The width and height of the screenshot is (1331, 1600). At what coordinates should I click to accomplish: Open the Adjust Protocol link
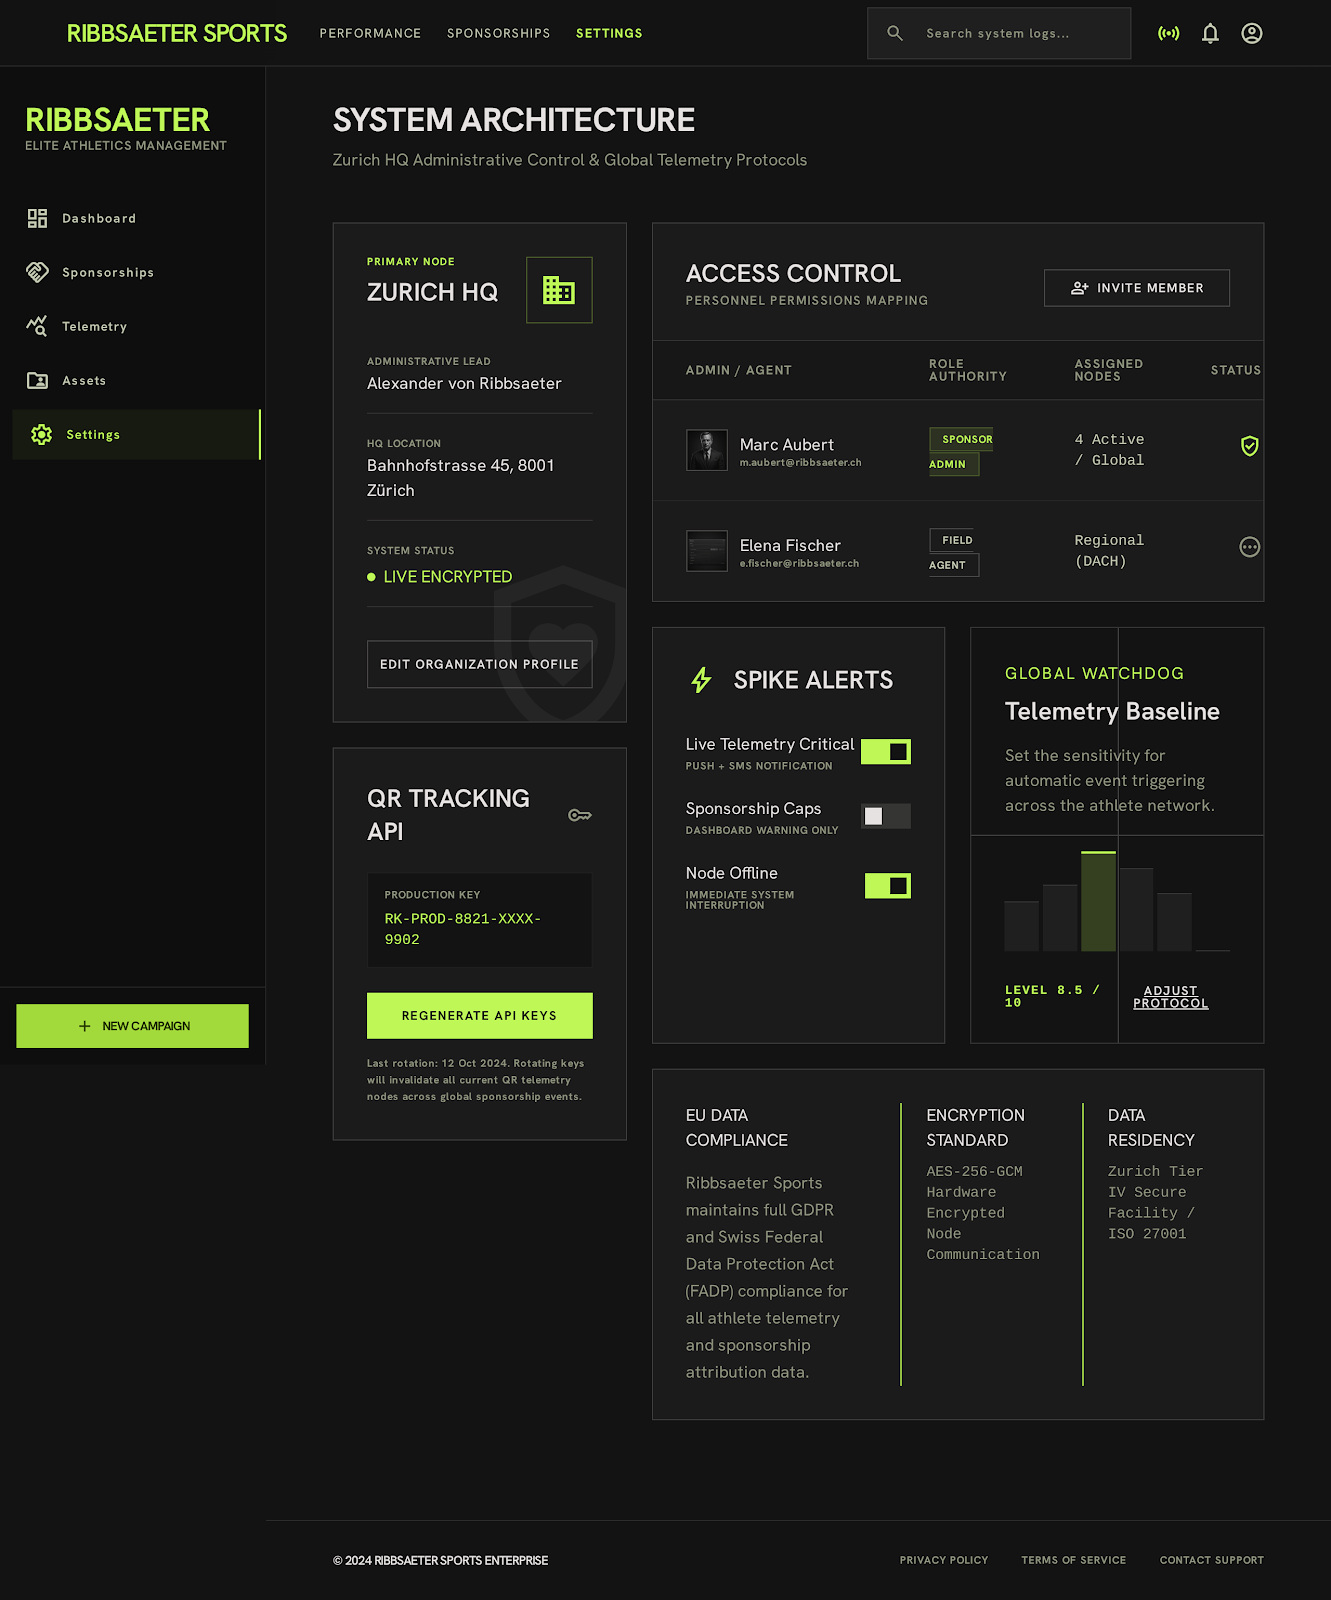(1171, 997)
